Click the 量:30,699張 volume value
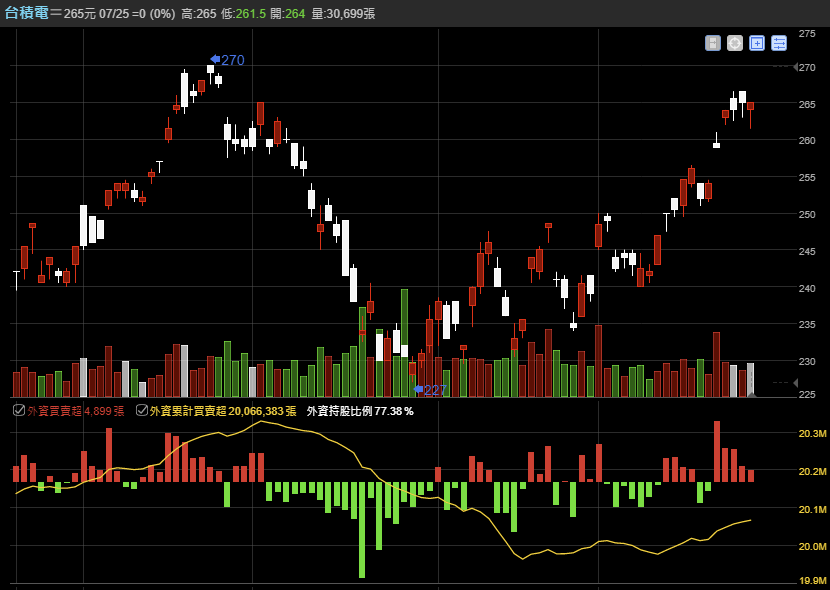Image resolution: width=830 pixels, height=590 pixels. [x=343, y=14]
